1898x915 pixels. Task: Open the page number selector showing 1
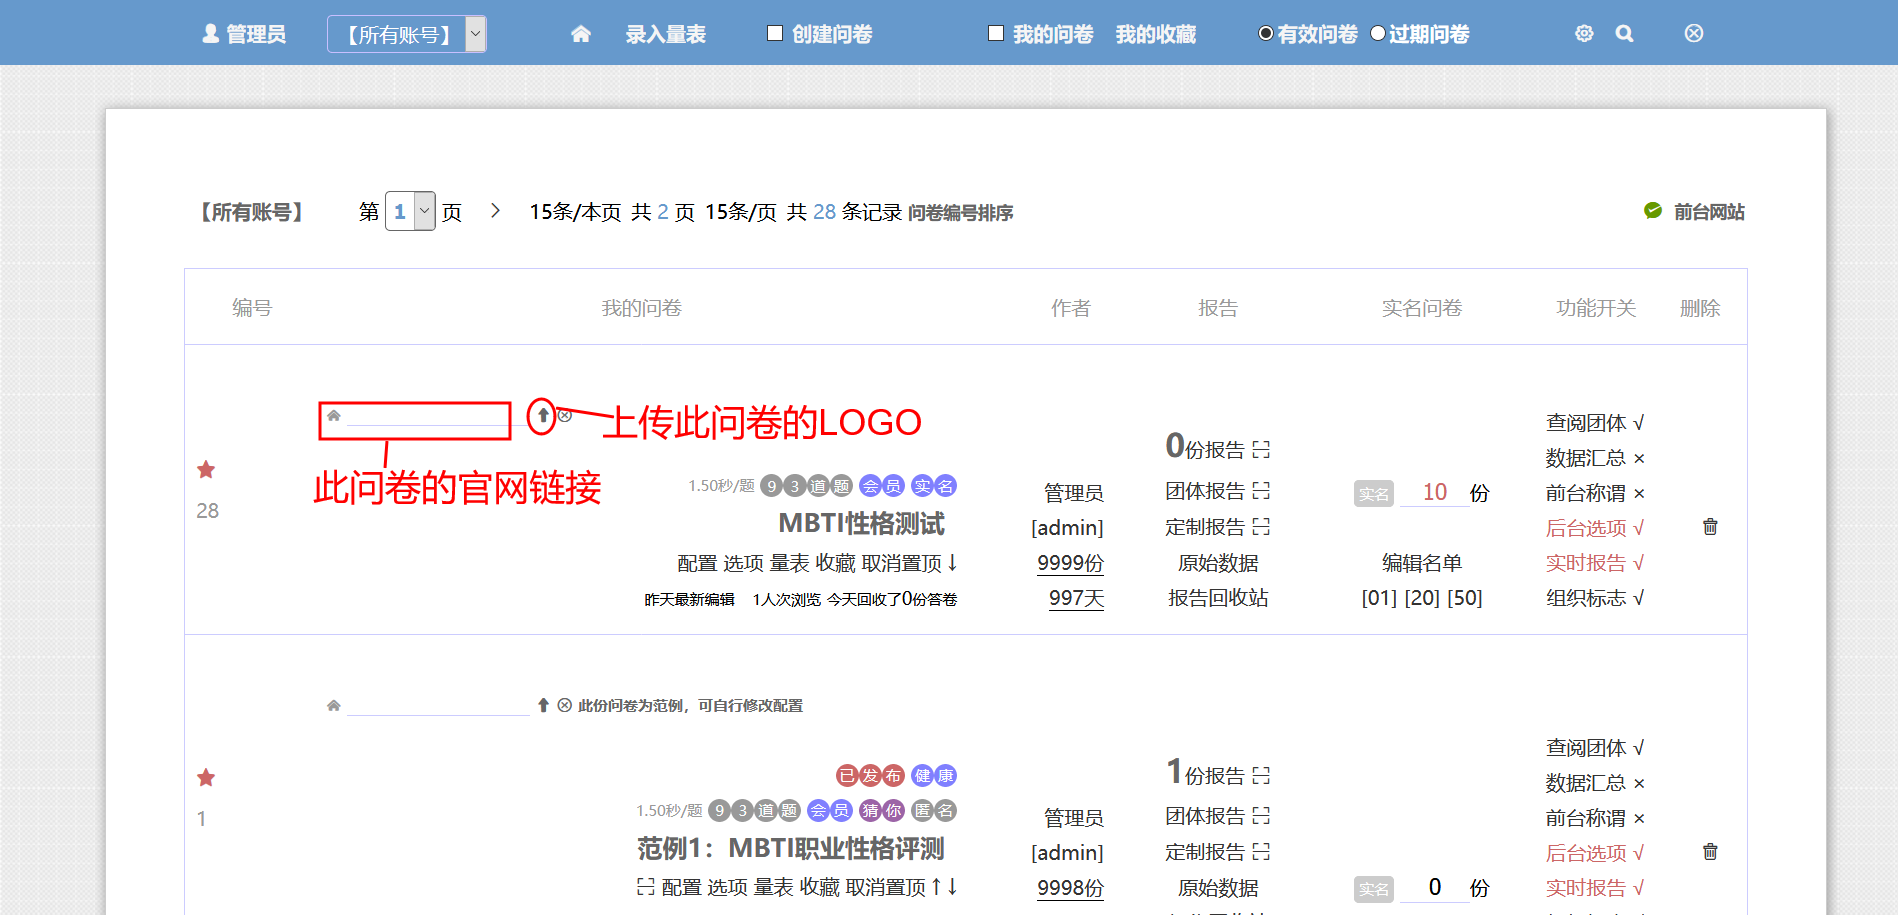point(410,211)
